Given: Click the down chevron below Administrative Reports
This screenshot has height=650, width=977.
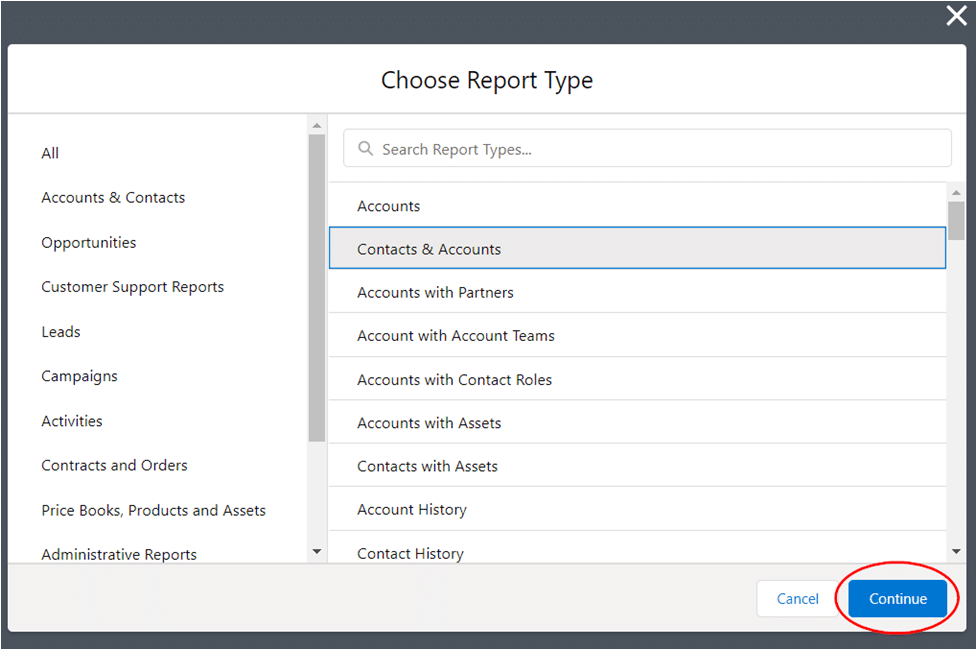Looking at the screenshot, I should pyautogui.click(x=317, y=551).
